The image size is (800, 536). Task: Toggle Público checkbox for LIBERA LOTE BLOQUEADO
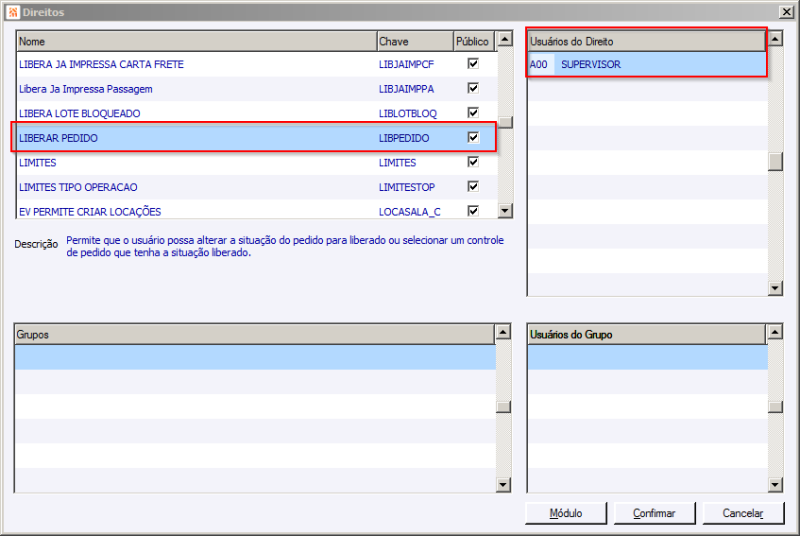(x=473, y=113)
